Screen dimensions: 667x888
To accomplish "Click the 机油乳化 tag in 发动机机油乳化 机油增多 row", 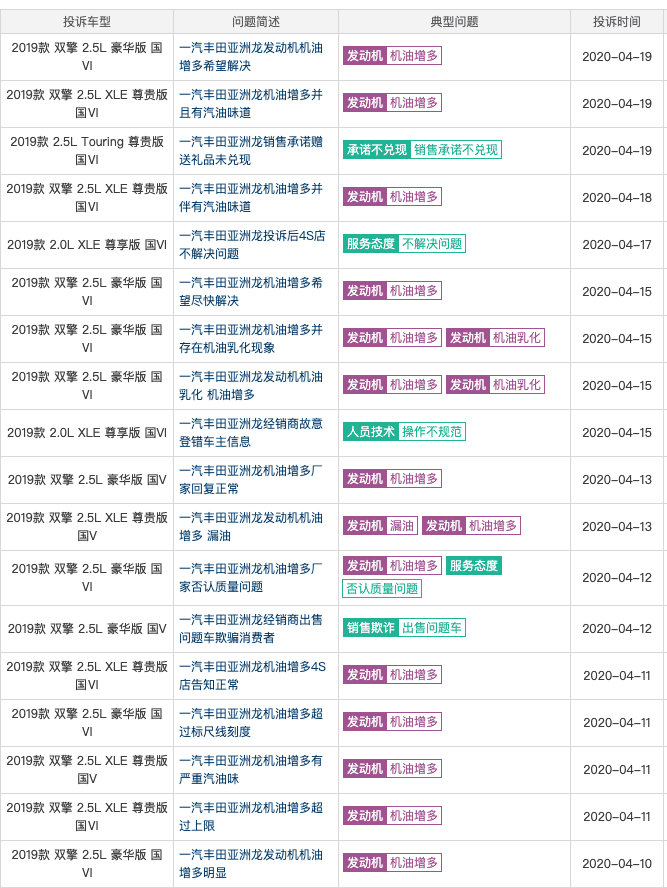I will (x=517, y=385).
